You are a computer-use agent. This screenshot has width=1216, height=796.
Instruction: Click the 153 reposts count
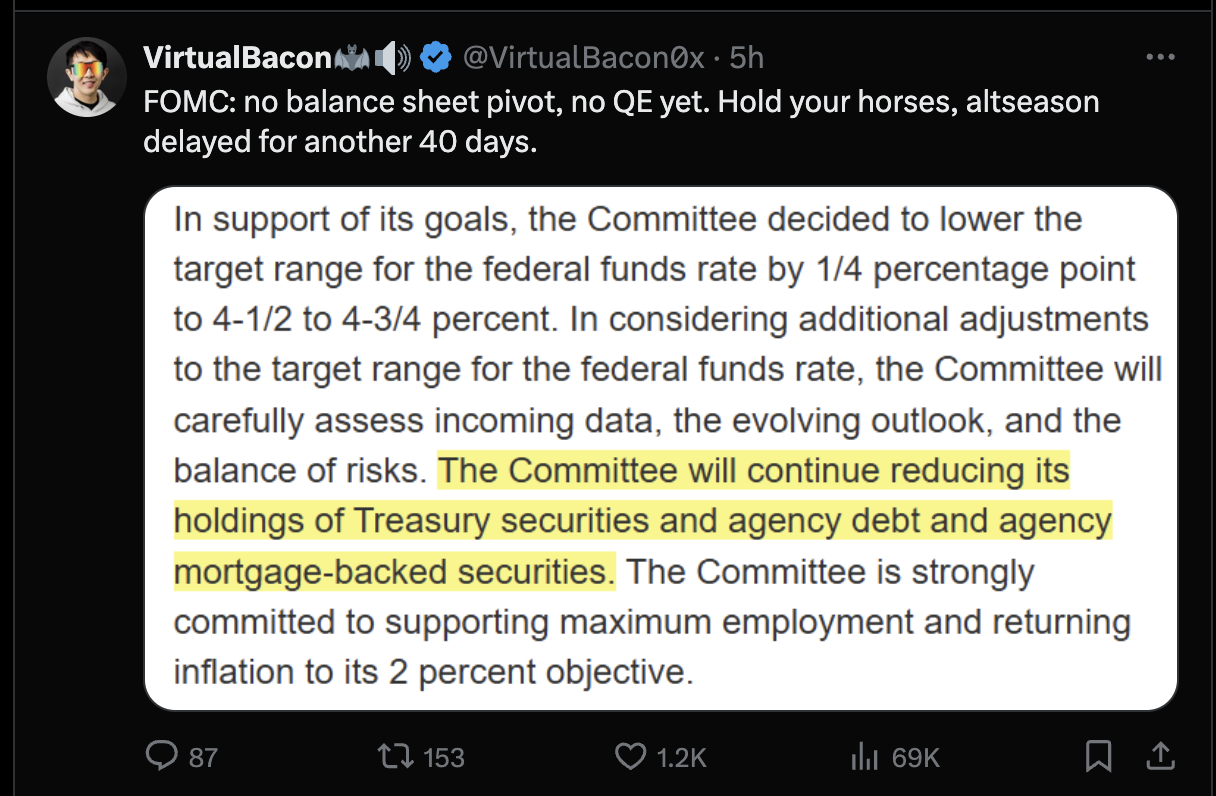(x=443, y=758)
